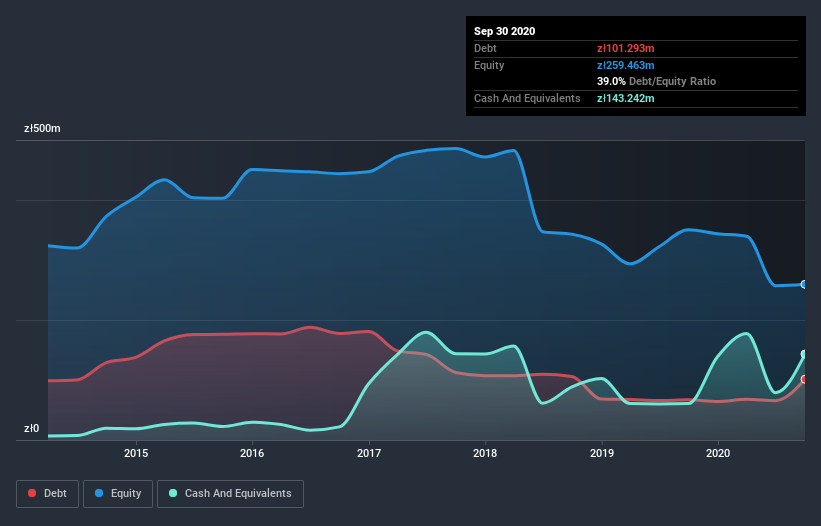Click the blue Equity endpoint marker
This screenshot has height=526, width=821.
(804, 284)
